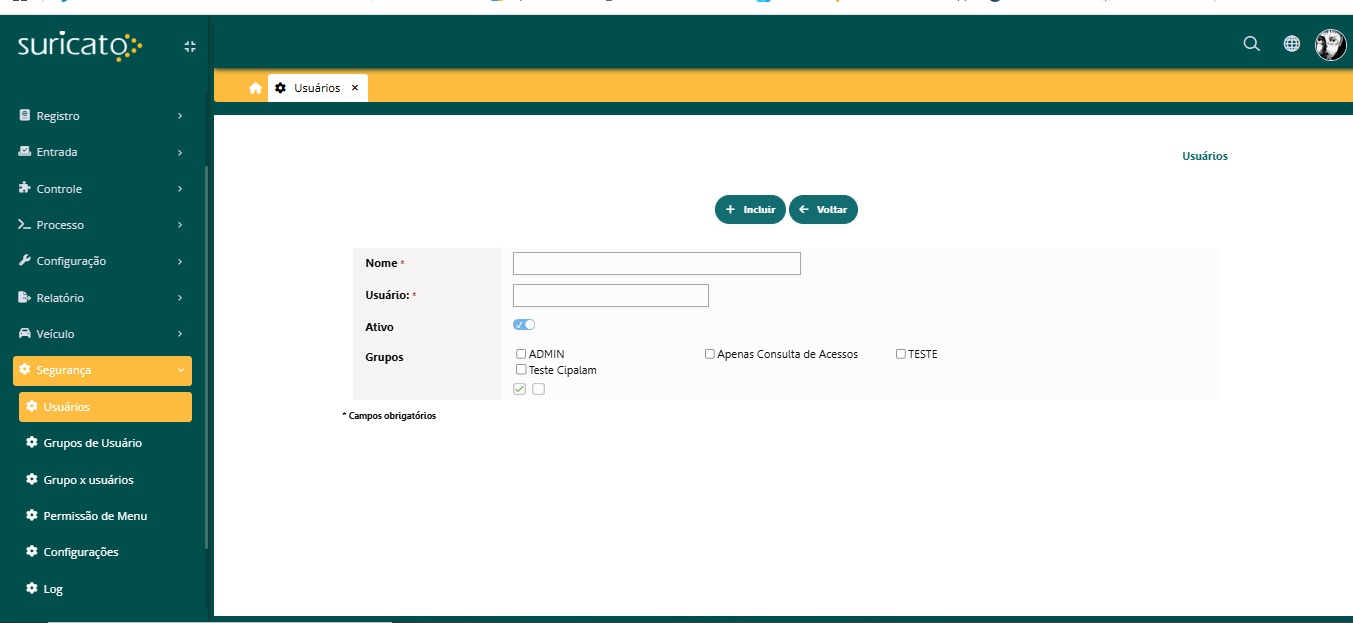Expand the Processo menu chevron
The height and width of the screenshot is (623, 1353).
(180, 225)
